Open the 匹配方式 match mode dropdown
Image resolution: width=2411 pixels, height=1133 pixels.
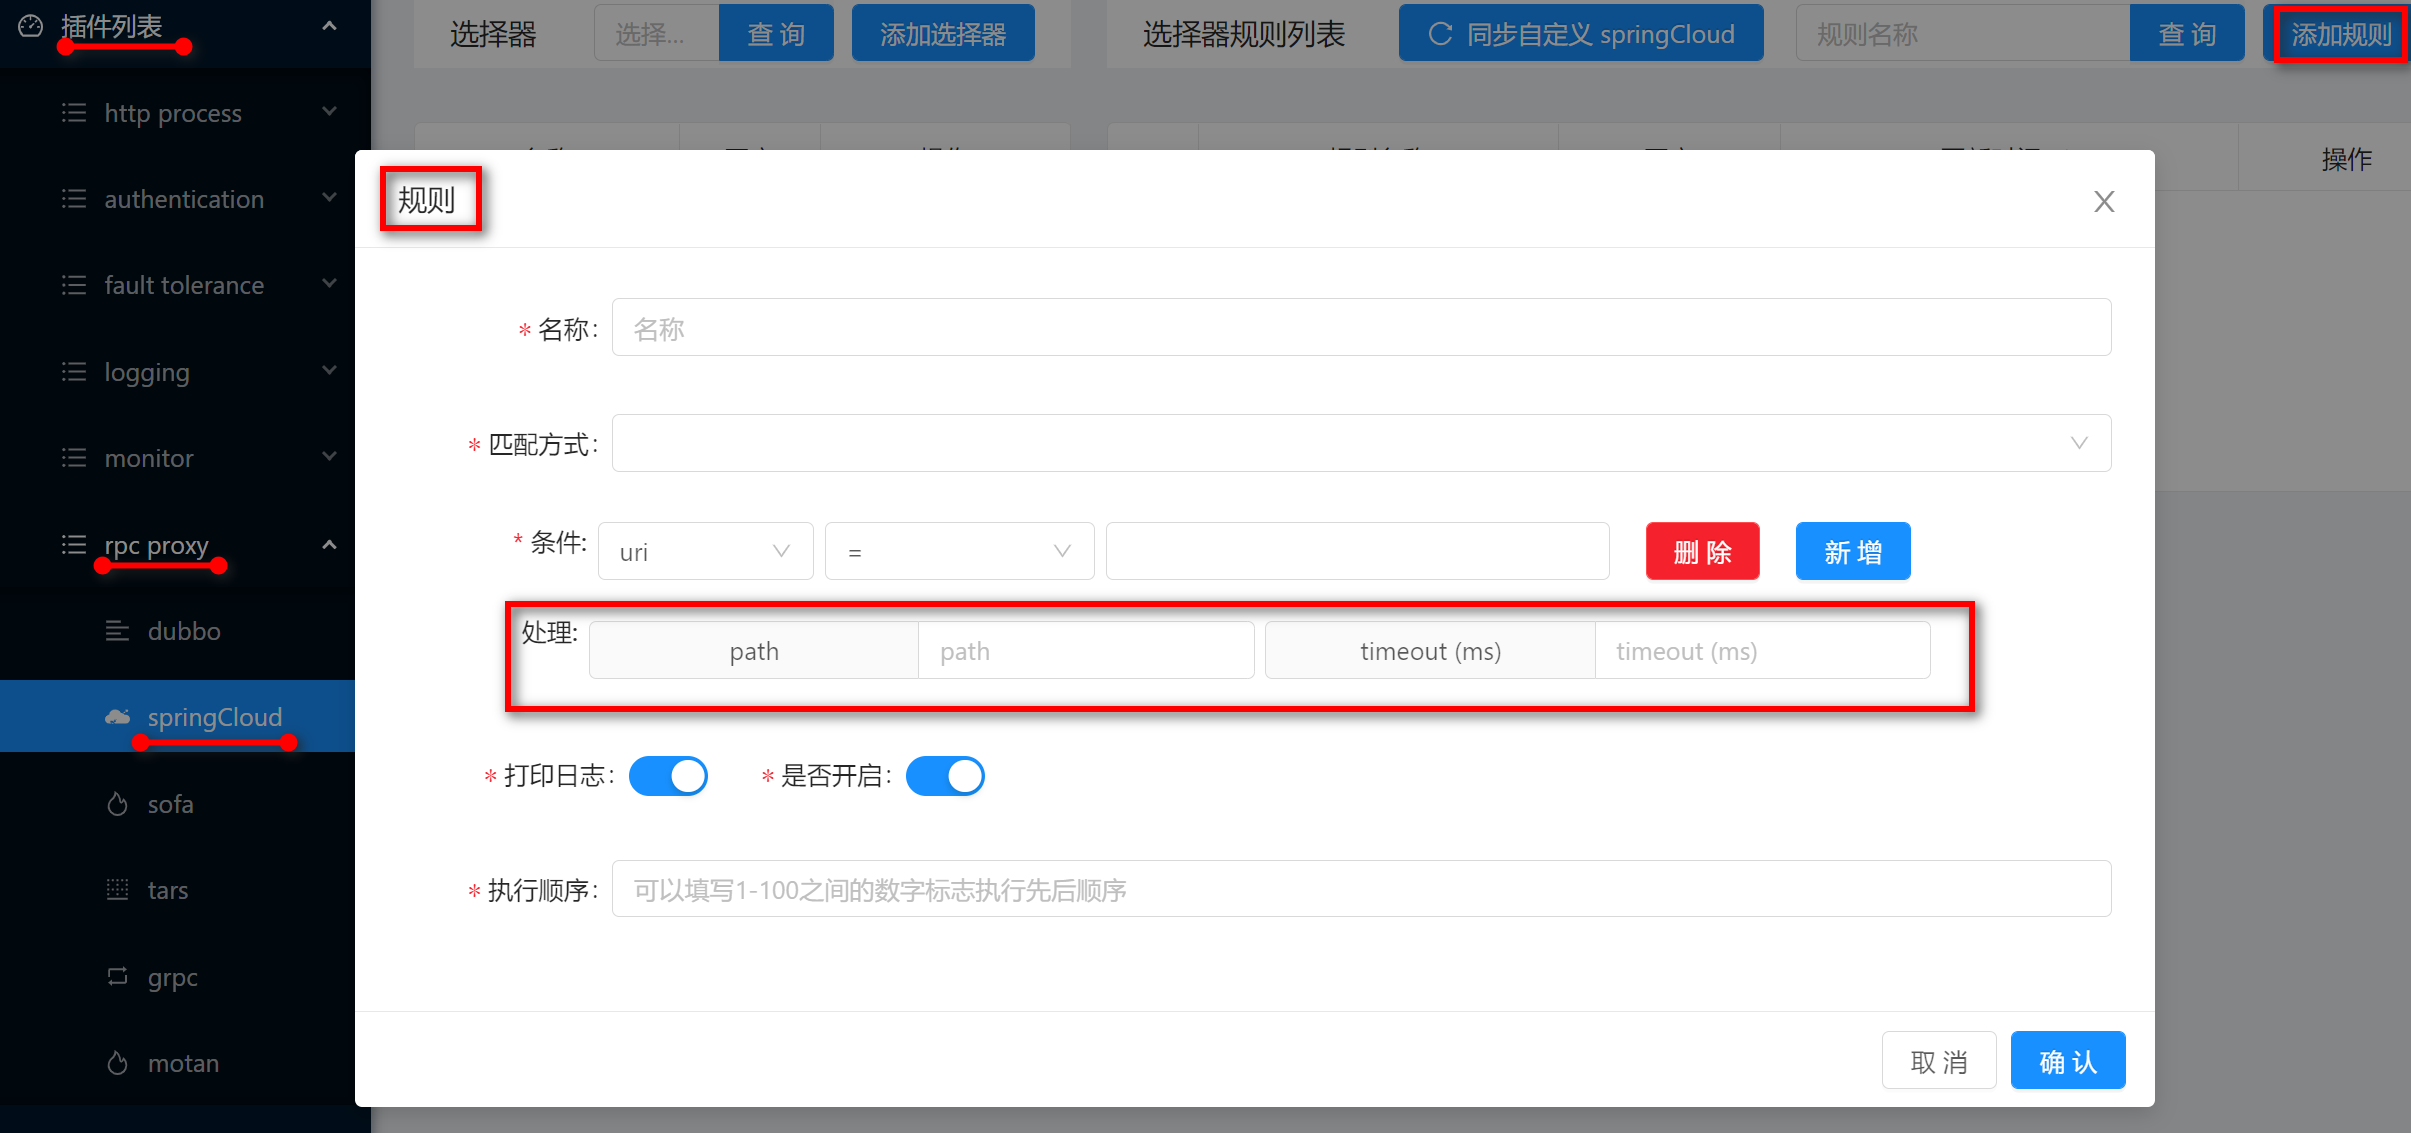(x=1361, y=443)
